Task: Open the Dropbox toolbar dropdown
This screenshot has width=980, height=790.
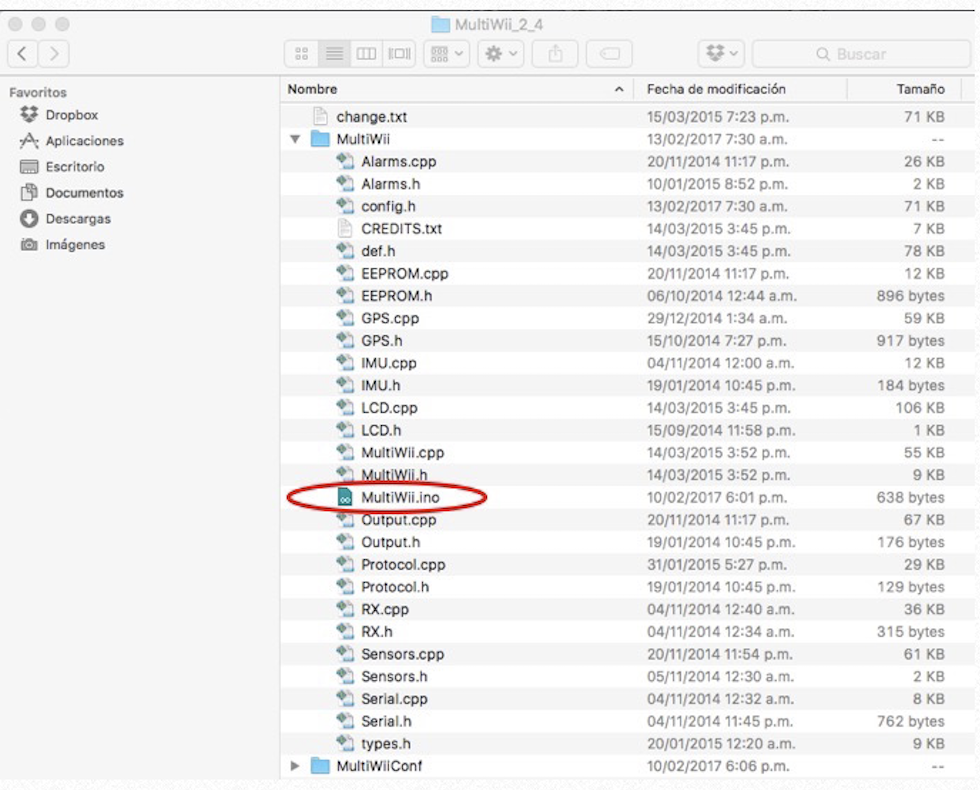Action: point(721,54)
